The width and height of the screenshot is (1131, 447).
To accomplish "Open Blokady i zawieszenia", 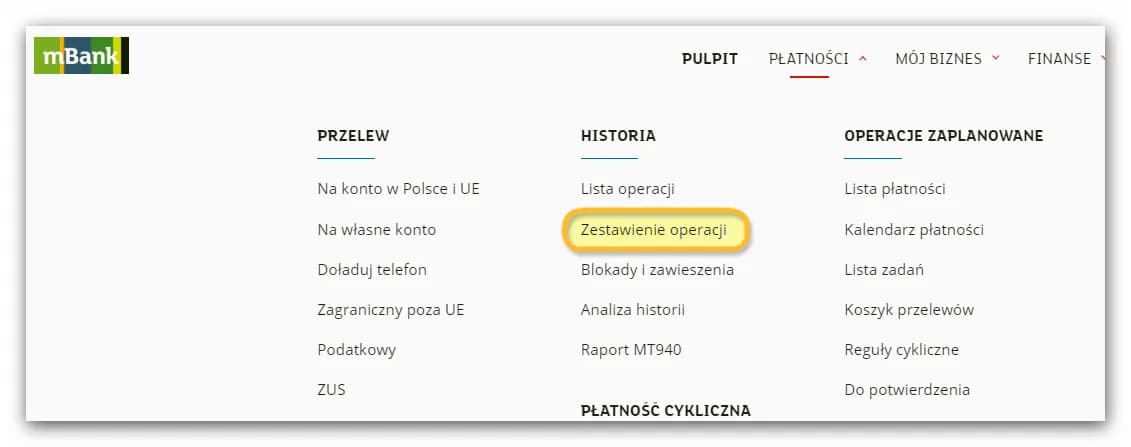I will [x=657, y=270].
